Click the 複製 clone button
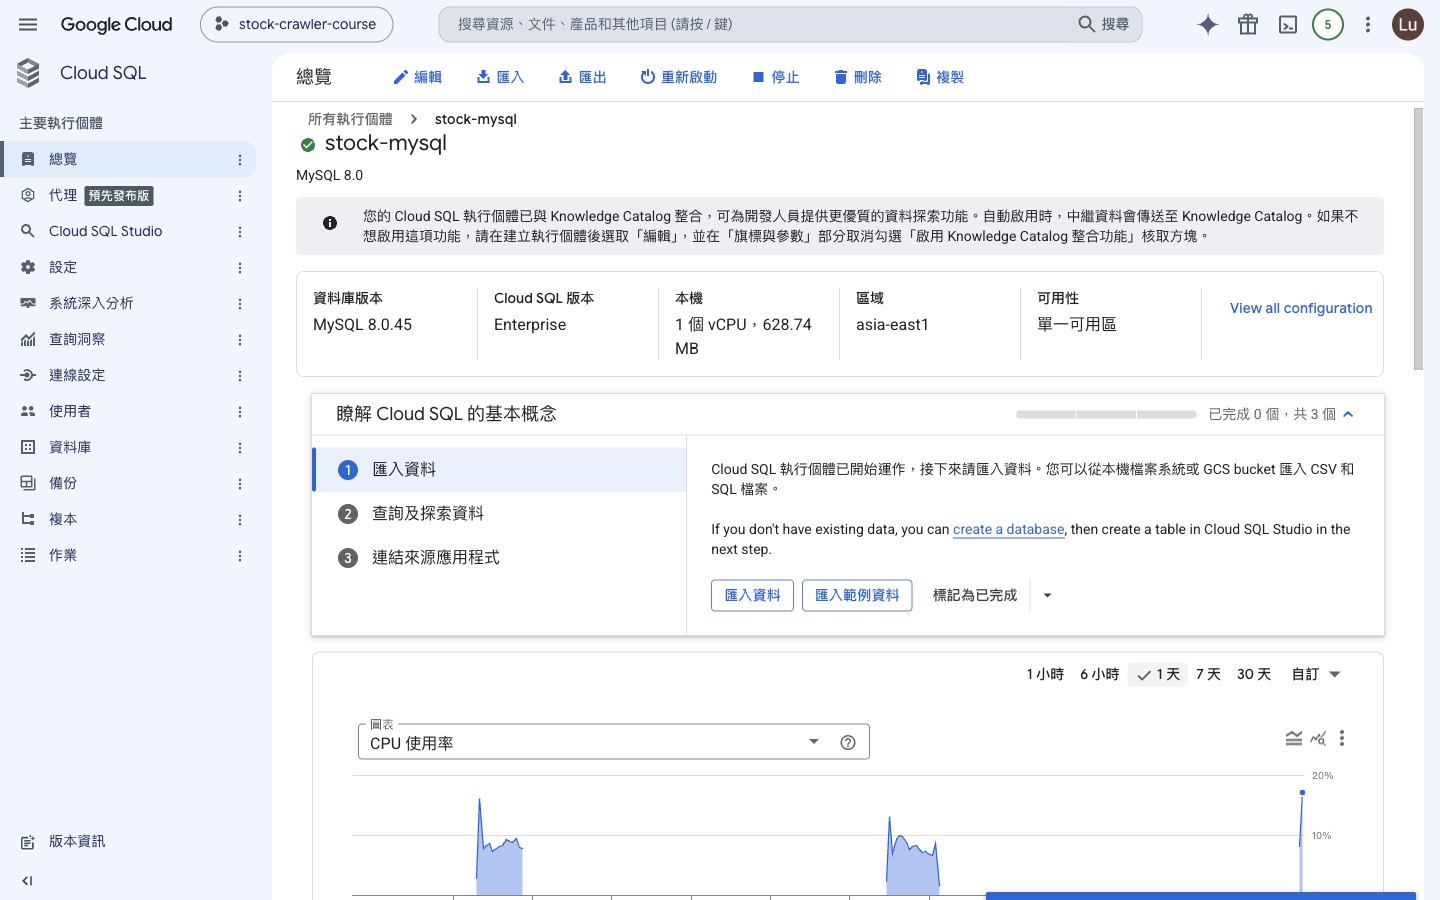The height and width of the screenshot is (900, 1440). tap(940, 77)
